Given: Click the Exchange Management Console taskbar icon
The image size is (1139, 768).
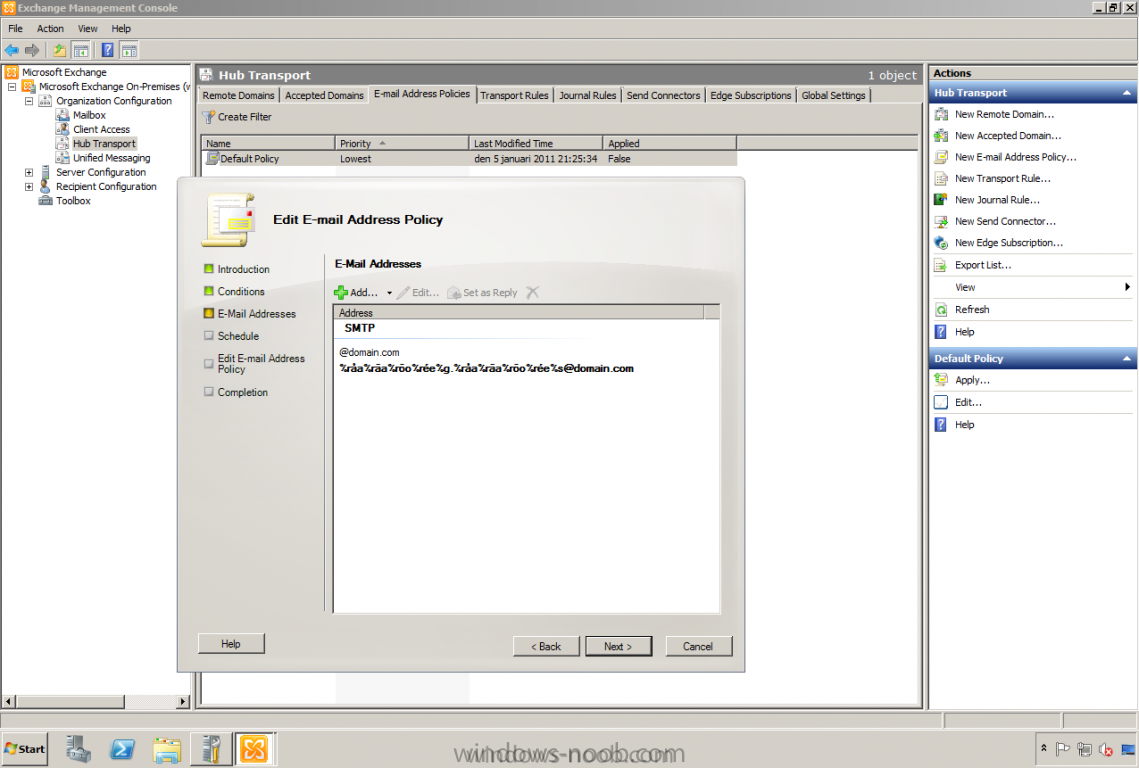Looking at the screenshot, I should pyautogui.click(x=254, y=749).
